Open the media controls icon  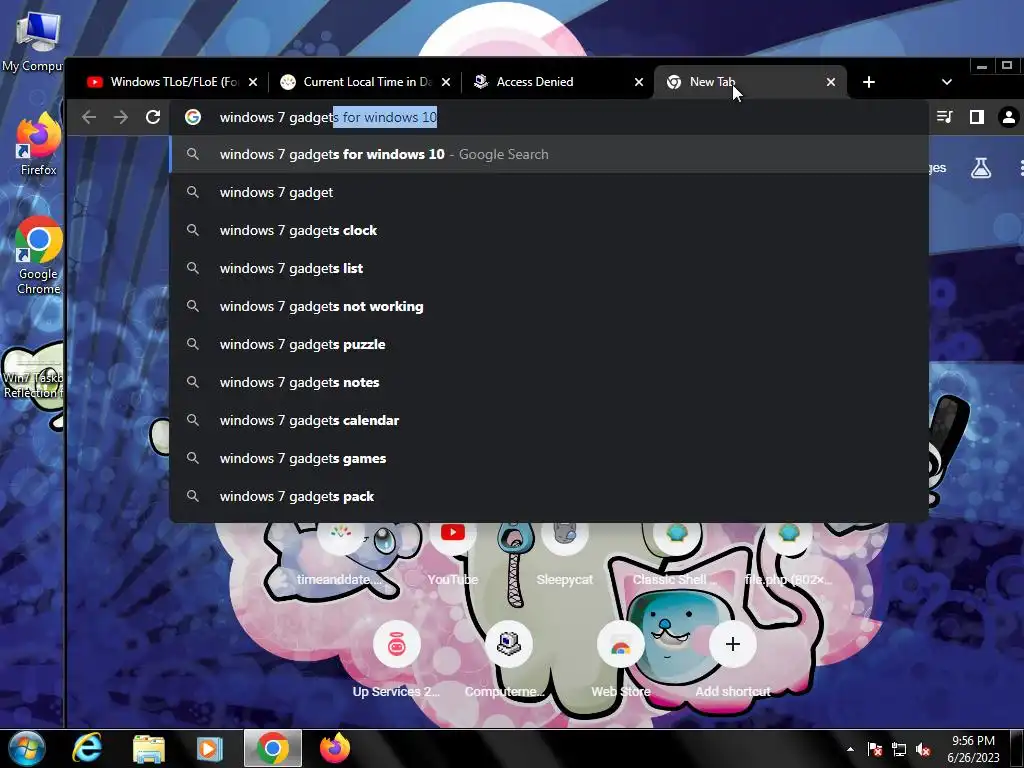[945, 117]
